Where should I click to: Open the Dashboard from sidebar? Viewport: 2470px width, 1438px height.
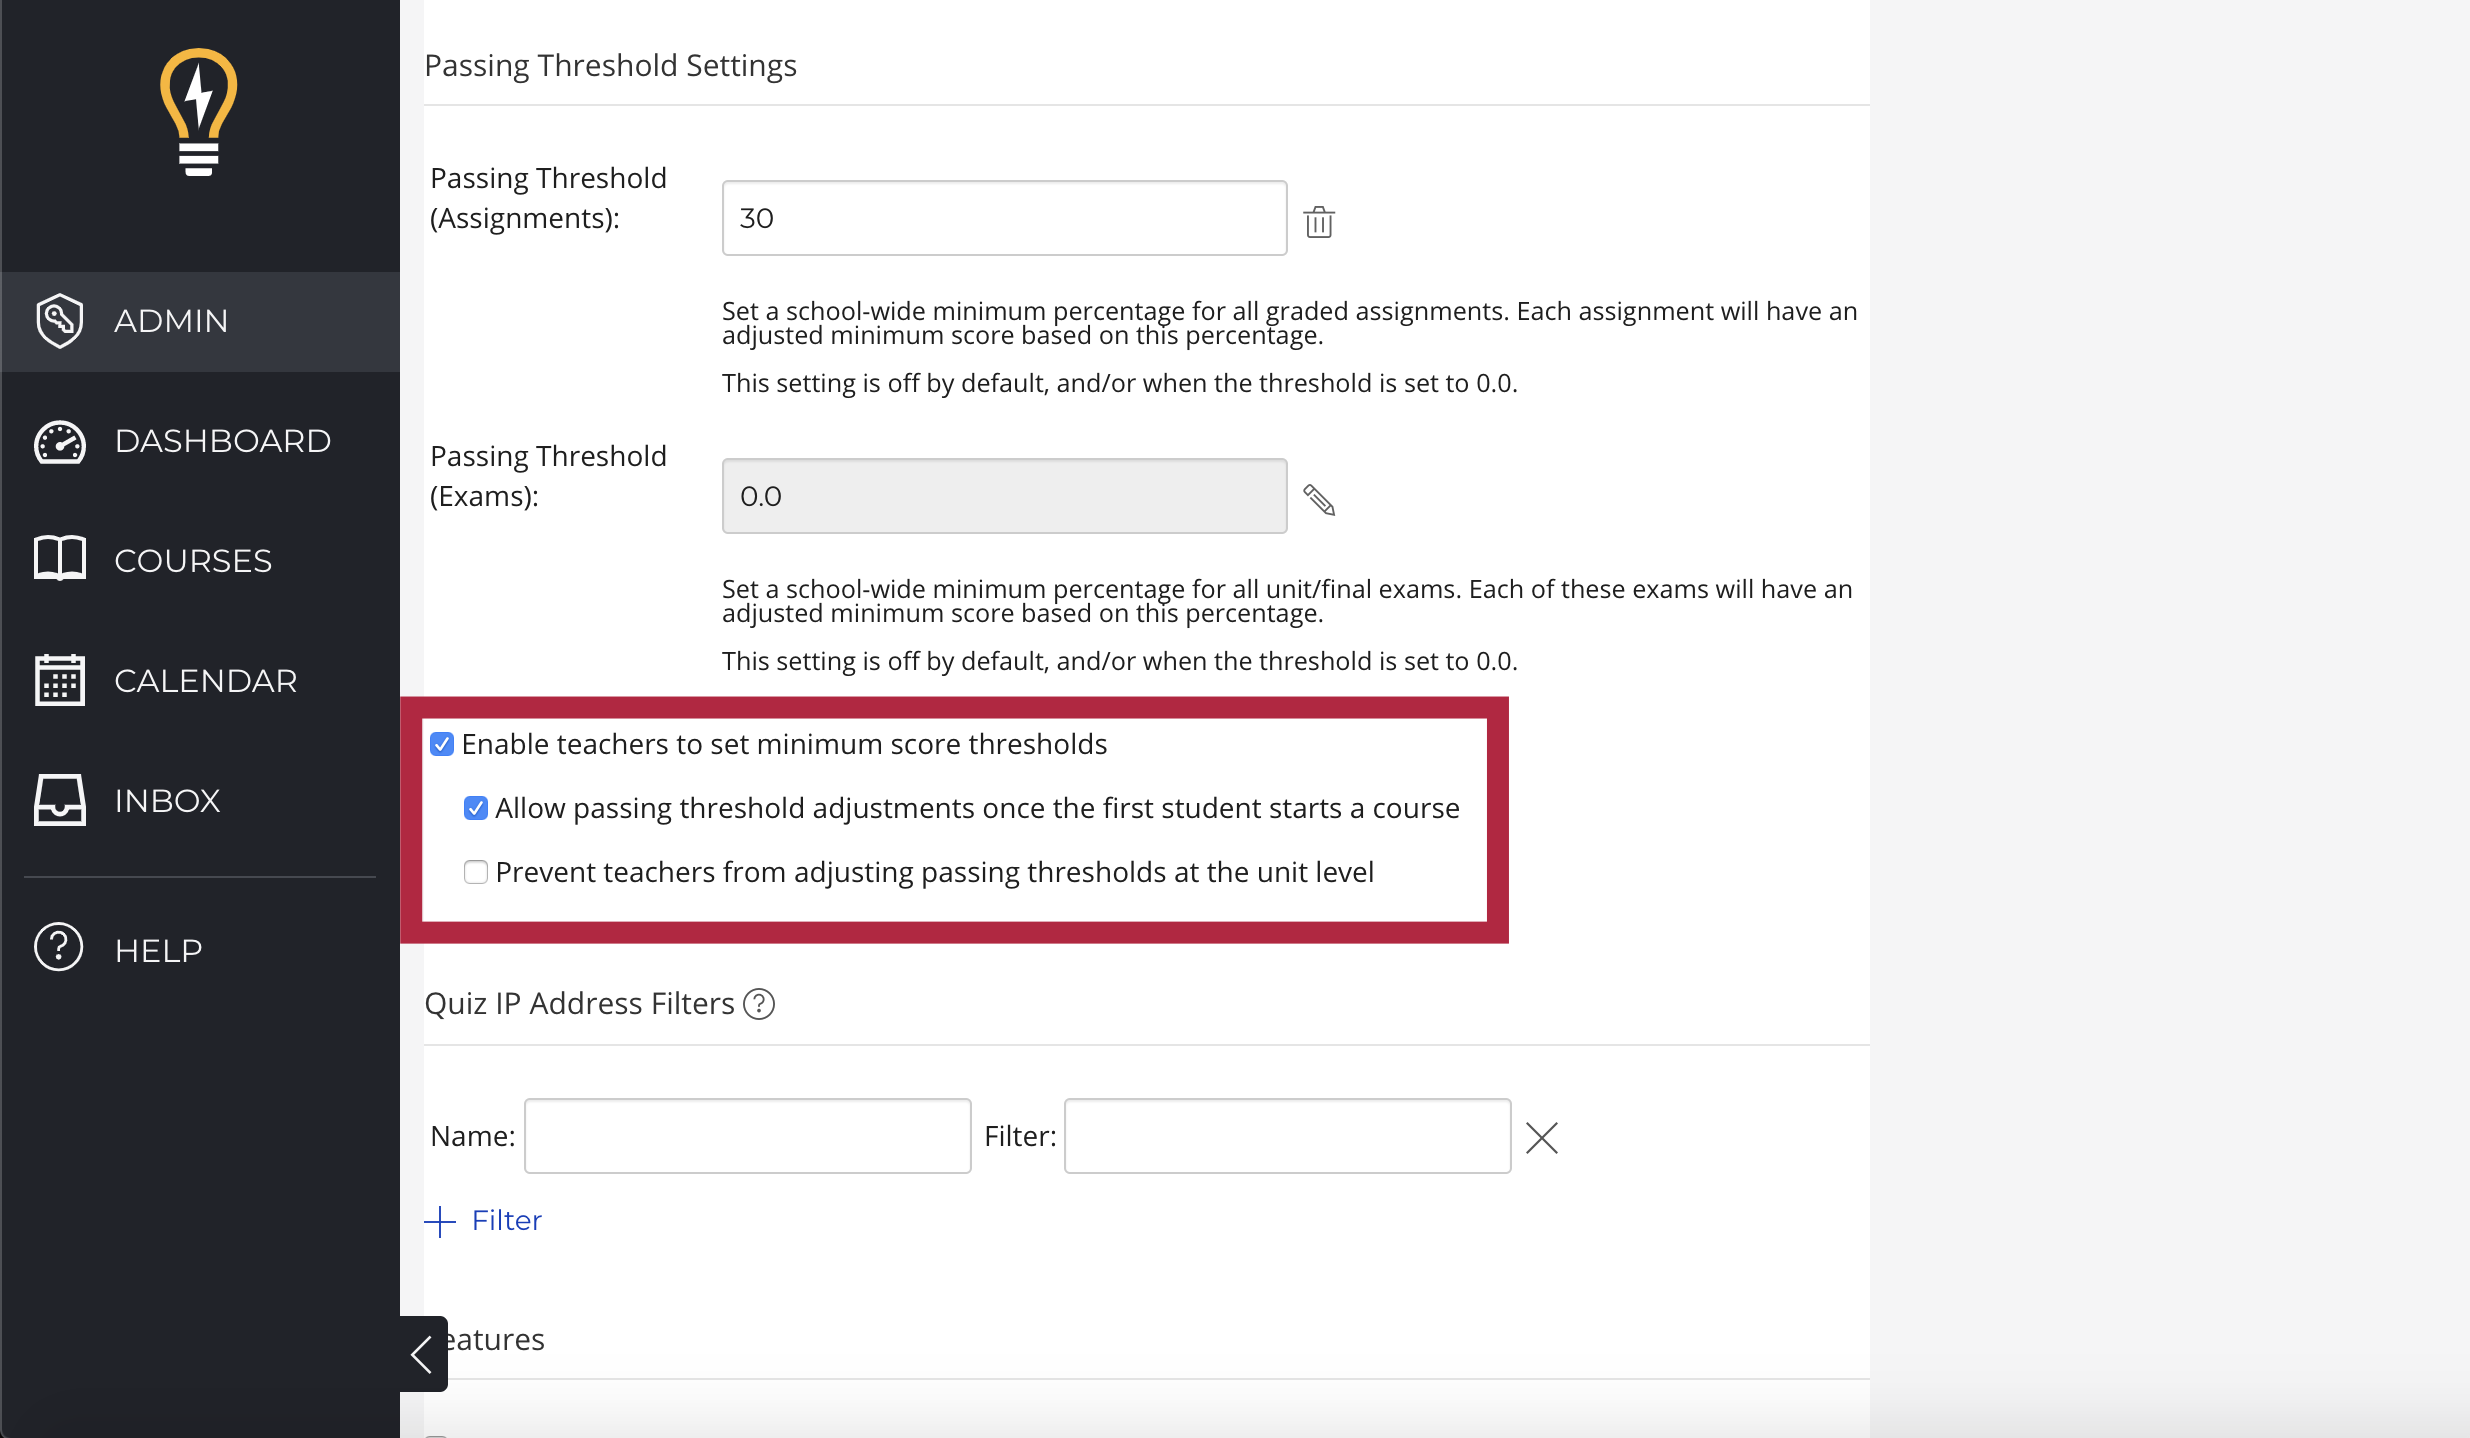[x=202, y=440]
